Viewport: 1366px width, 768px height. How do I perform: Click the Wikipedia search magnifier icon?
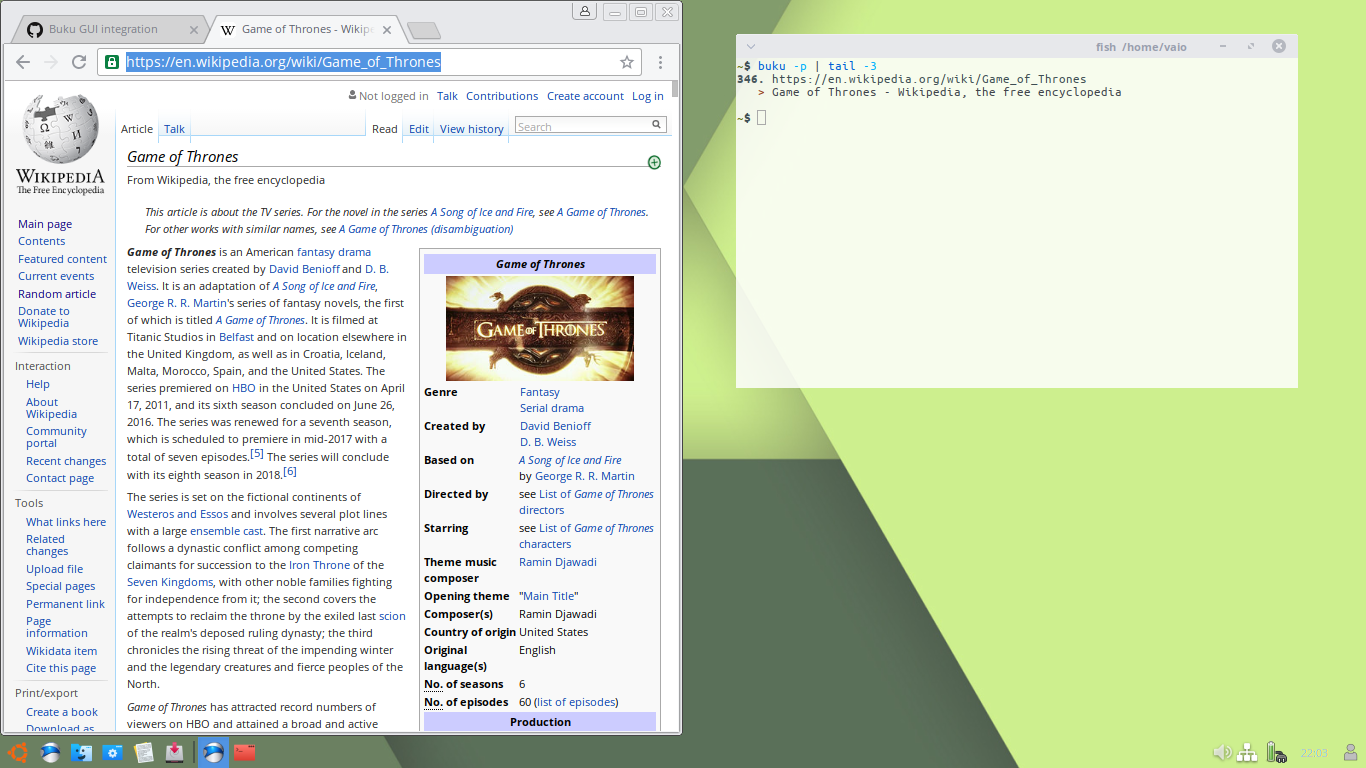[657, 125]
